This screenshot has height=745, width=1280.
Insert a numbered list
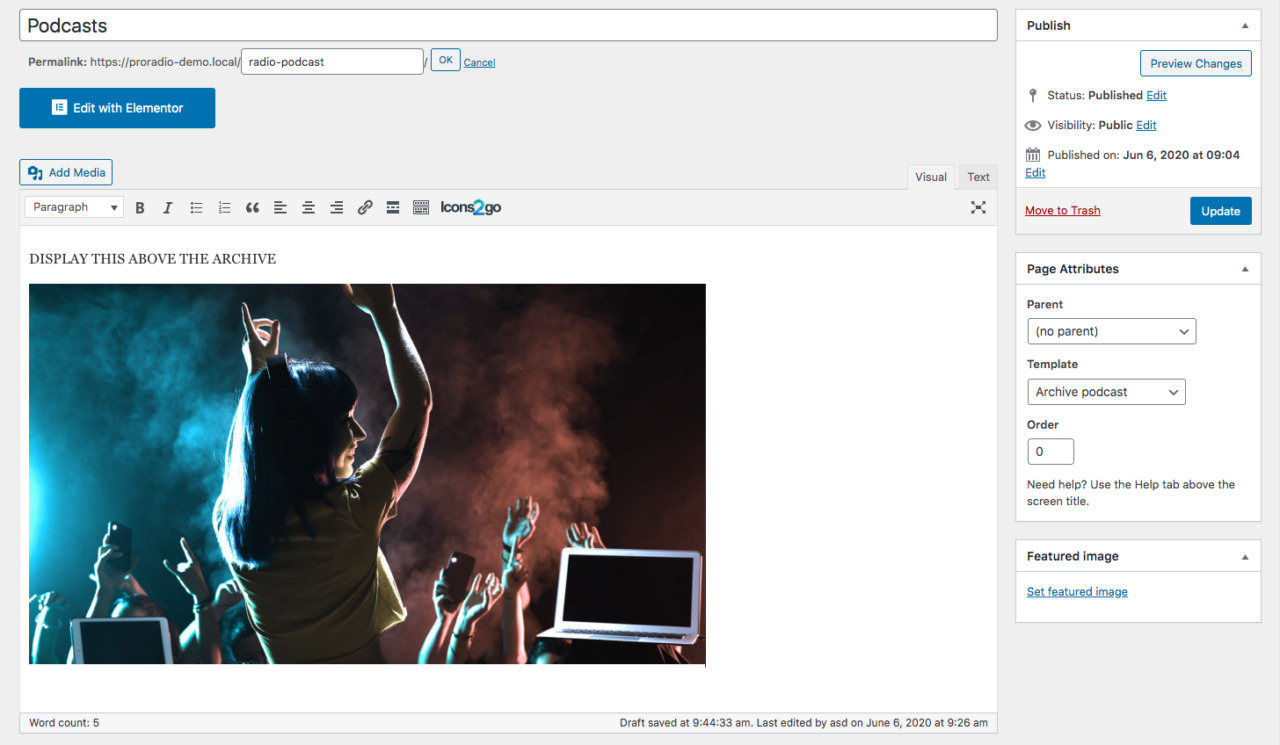point(224,207)
